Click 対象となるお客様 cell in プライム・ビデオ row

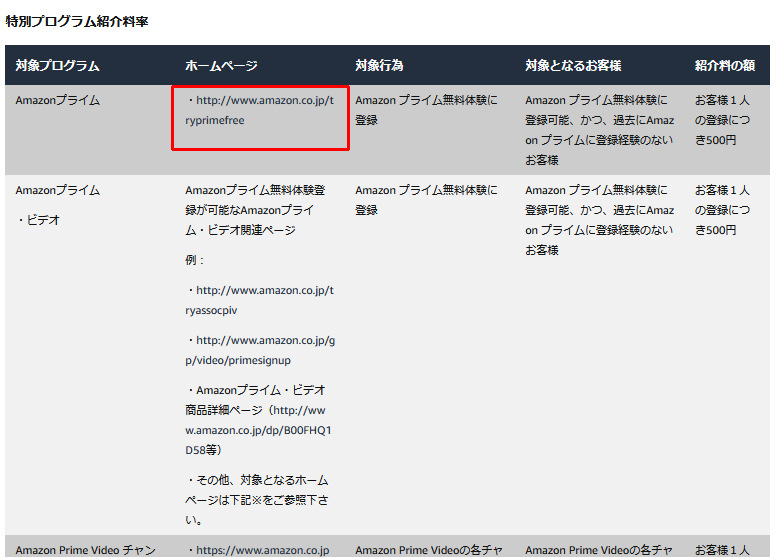point(600,220)
